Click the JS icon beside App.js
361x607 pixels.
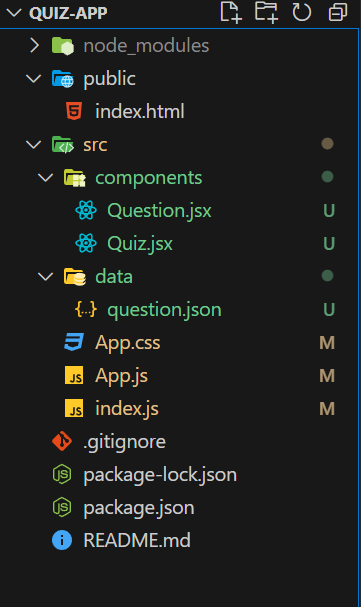(x=74, y=376)
